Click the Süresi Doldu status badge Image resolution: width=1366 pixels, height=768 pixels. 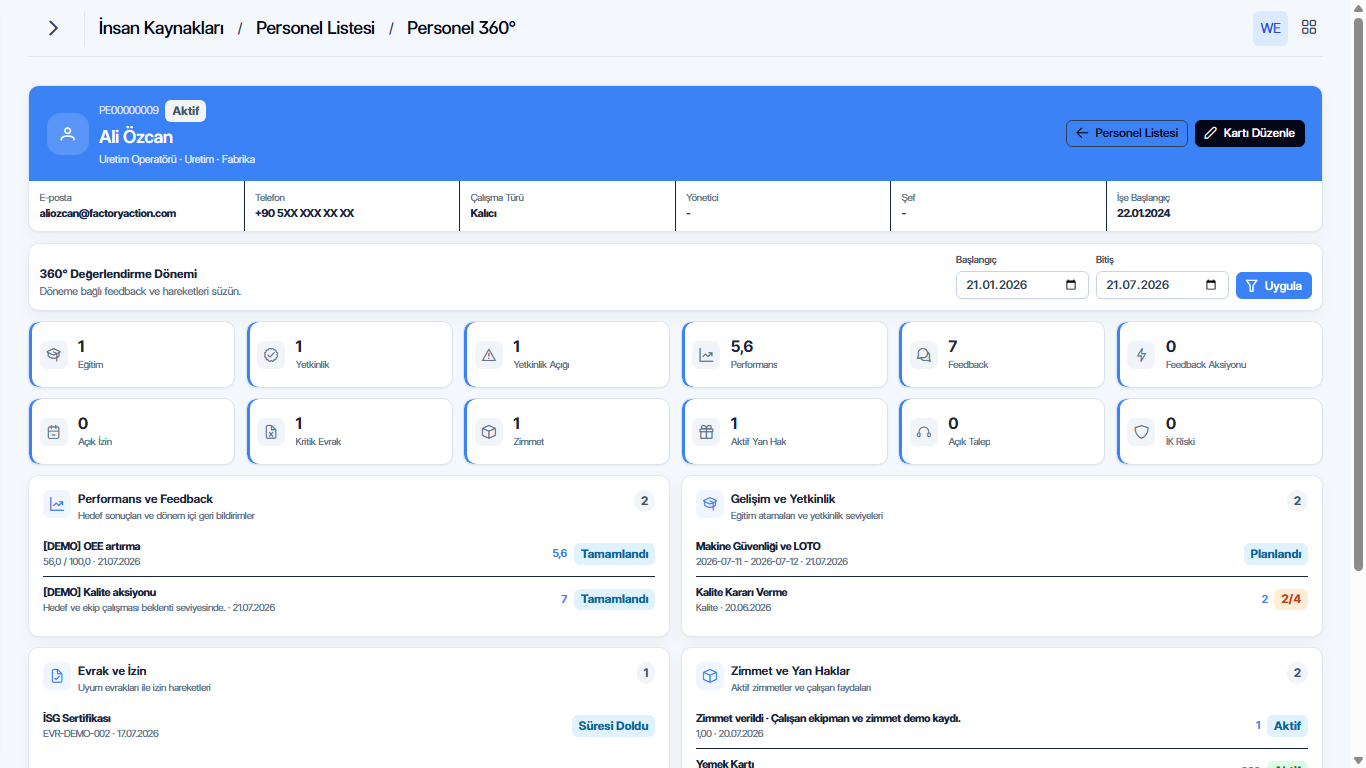(613, 726)
